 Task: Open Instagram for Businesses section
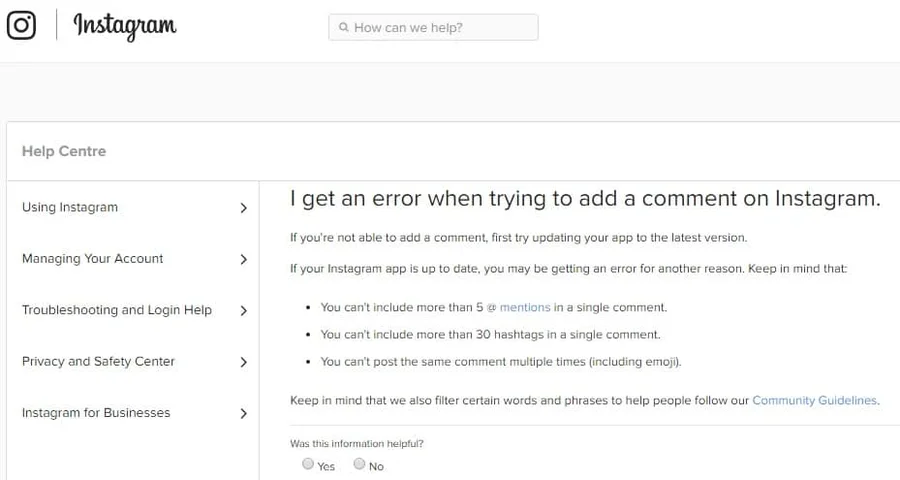click(96, 413)
